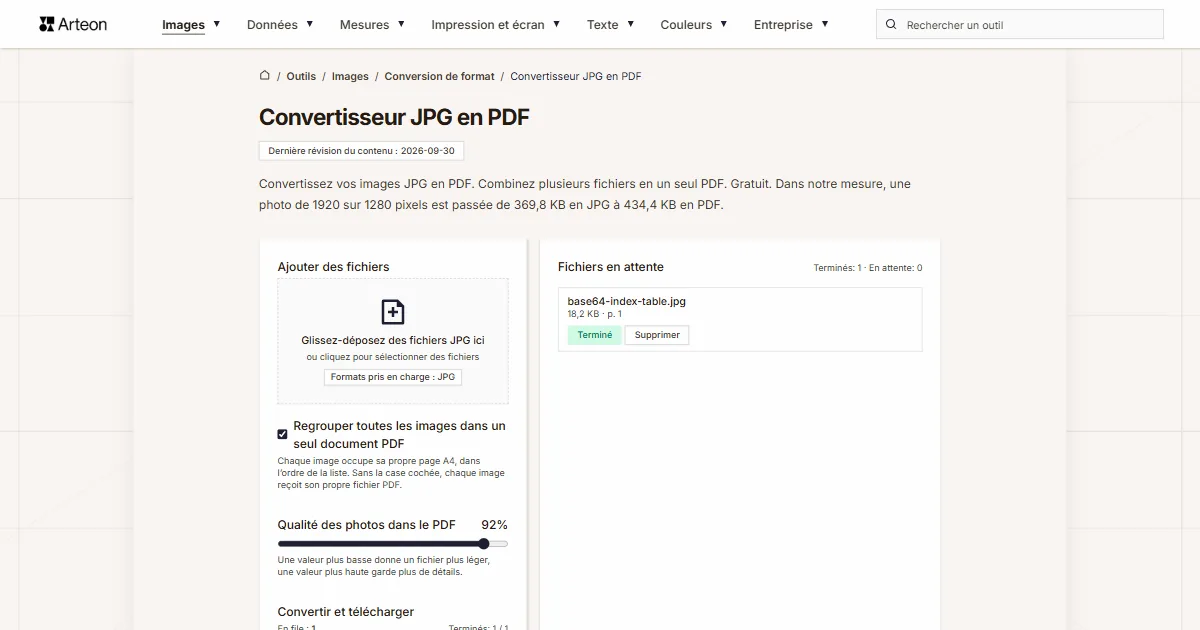Expand the Texte dropdown
This screenshot has width=1200, height=630.
pos(611,25)
